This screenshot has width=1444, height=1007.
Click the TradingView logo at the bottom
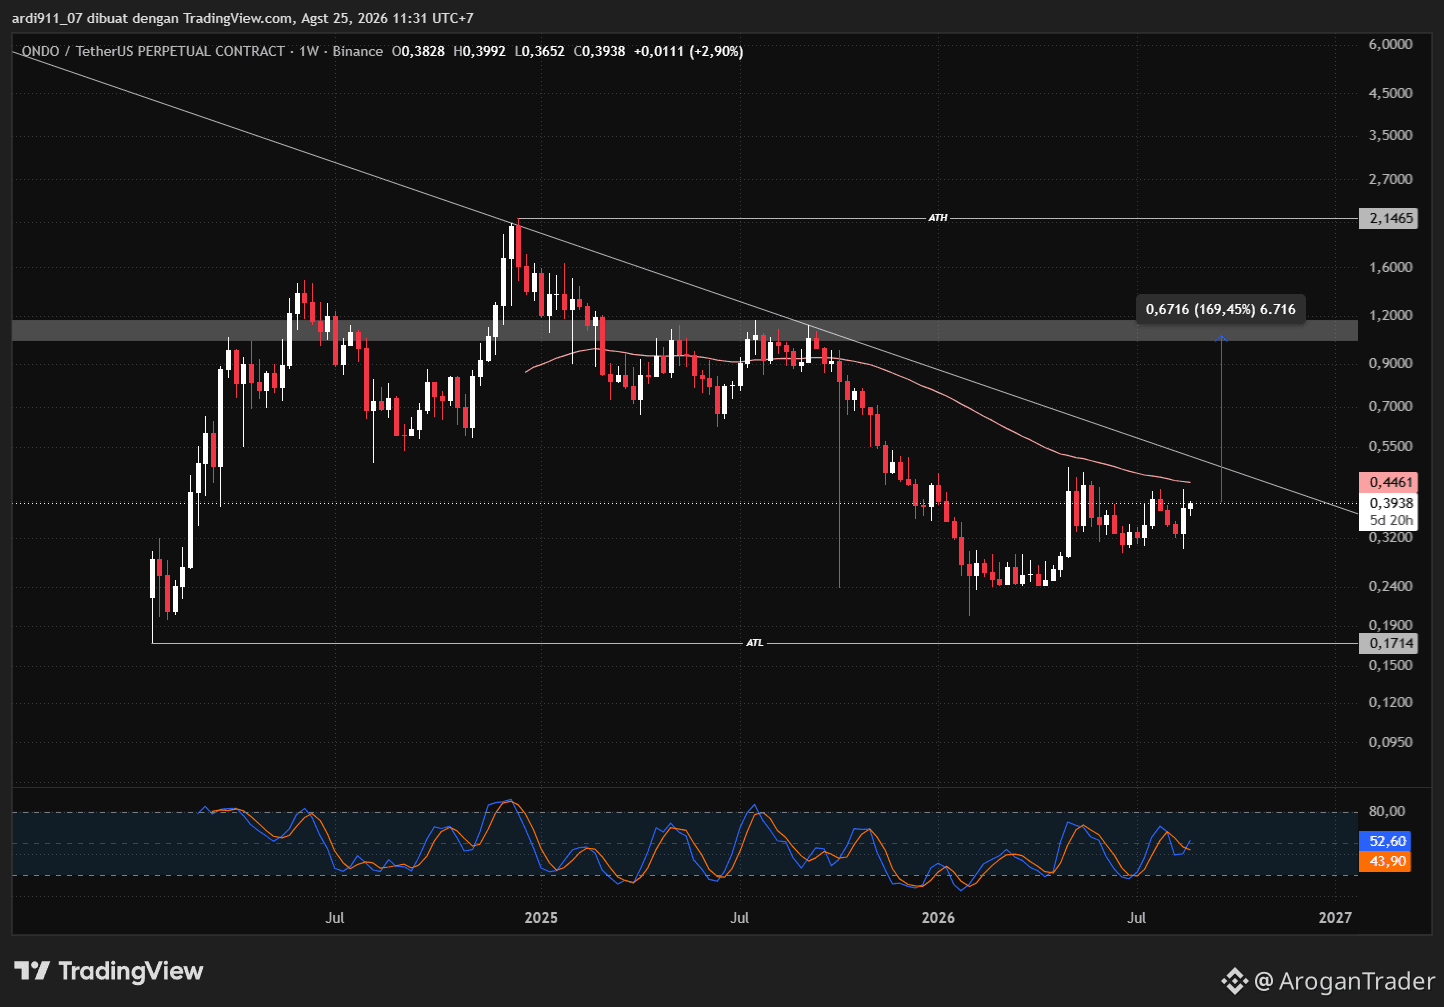click(109, 971)
